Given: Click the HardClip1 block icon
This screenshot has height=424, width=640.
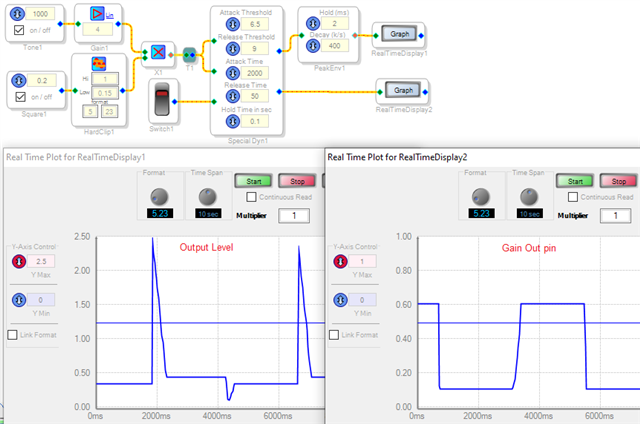Looking at the screenshot, I should 98,64.
